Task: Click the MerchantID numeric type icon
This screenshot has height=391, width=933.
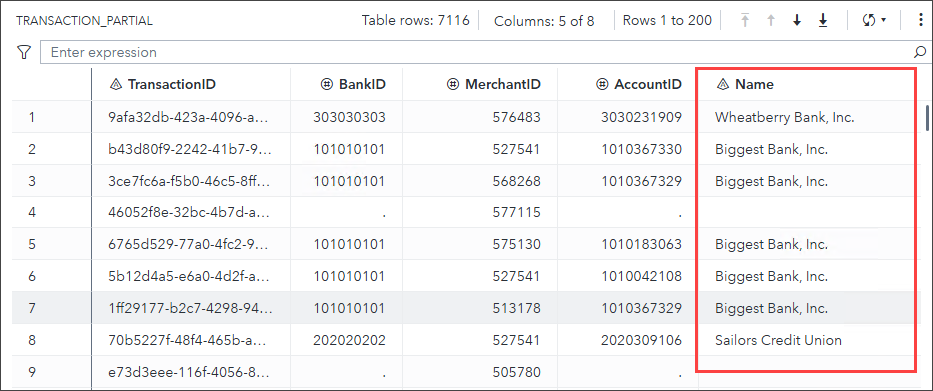Action: tap(453, 85)
